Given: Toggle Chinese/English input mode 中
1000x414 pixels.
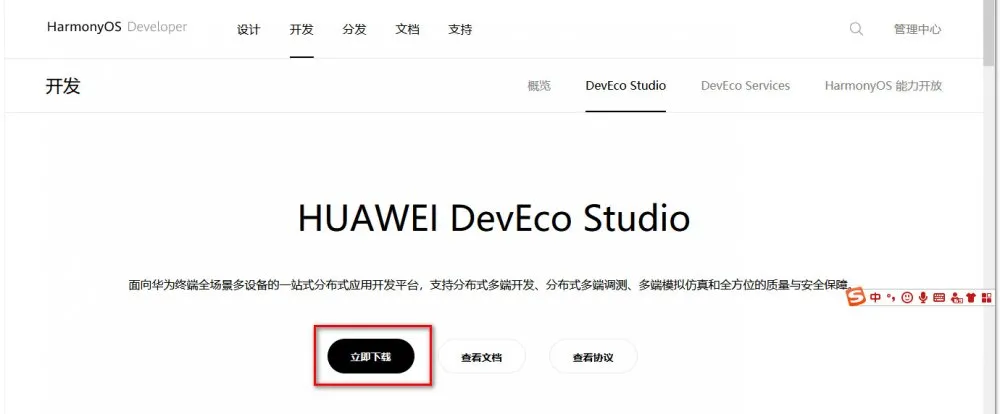Looking at the screenshot, I should (876, 297).
